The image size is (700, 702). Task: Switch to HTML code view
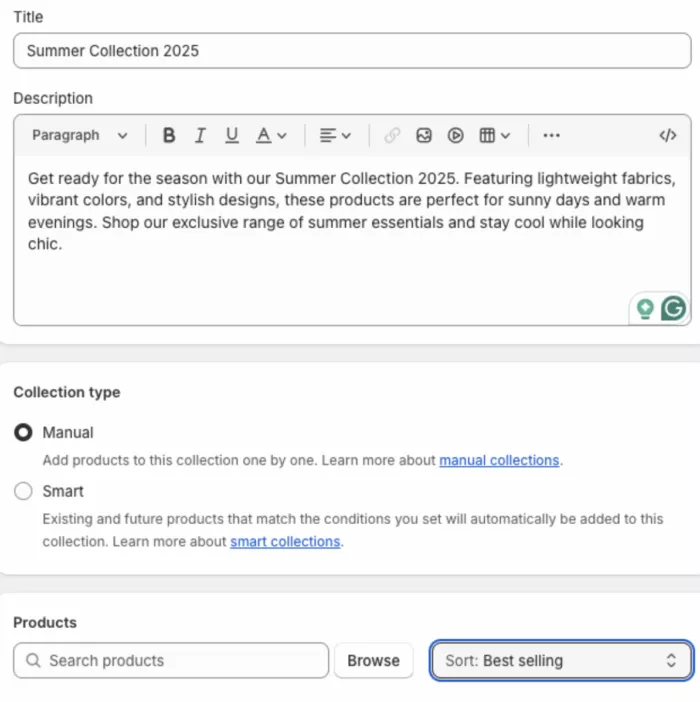pos(668,135)
